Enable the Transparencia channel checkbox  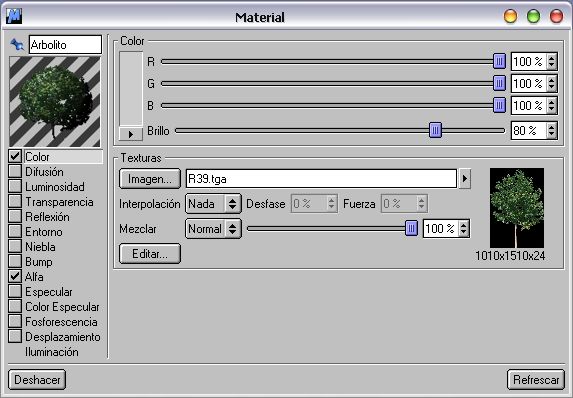(x=15, y=201)
